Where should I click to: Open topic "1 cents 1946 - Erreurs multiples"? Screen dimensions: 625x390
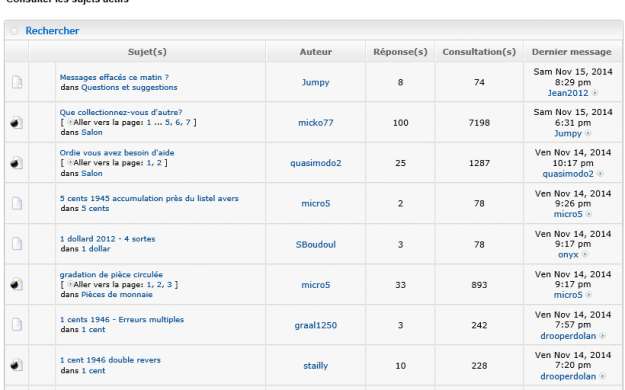(x=122, y=319)
